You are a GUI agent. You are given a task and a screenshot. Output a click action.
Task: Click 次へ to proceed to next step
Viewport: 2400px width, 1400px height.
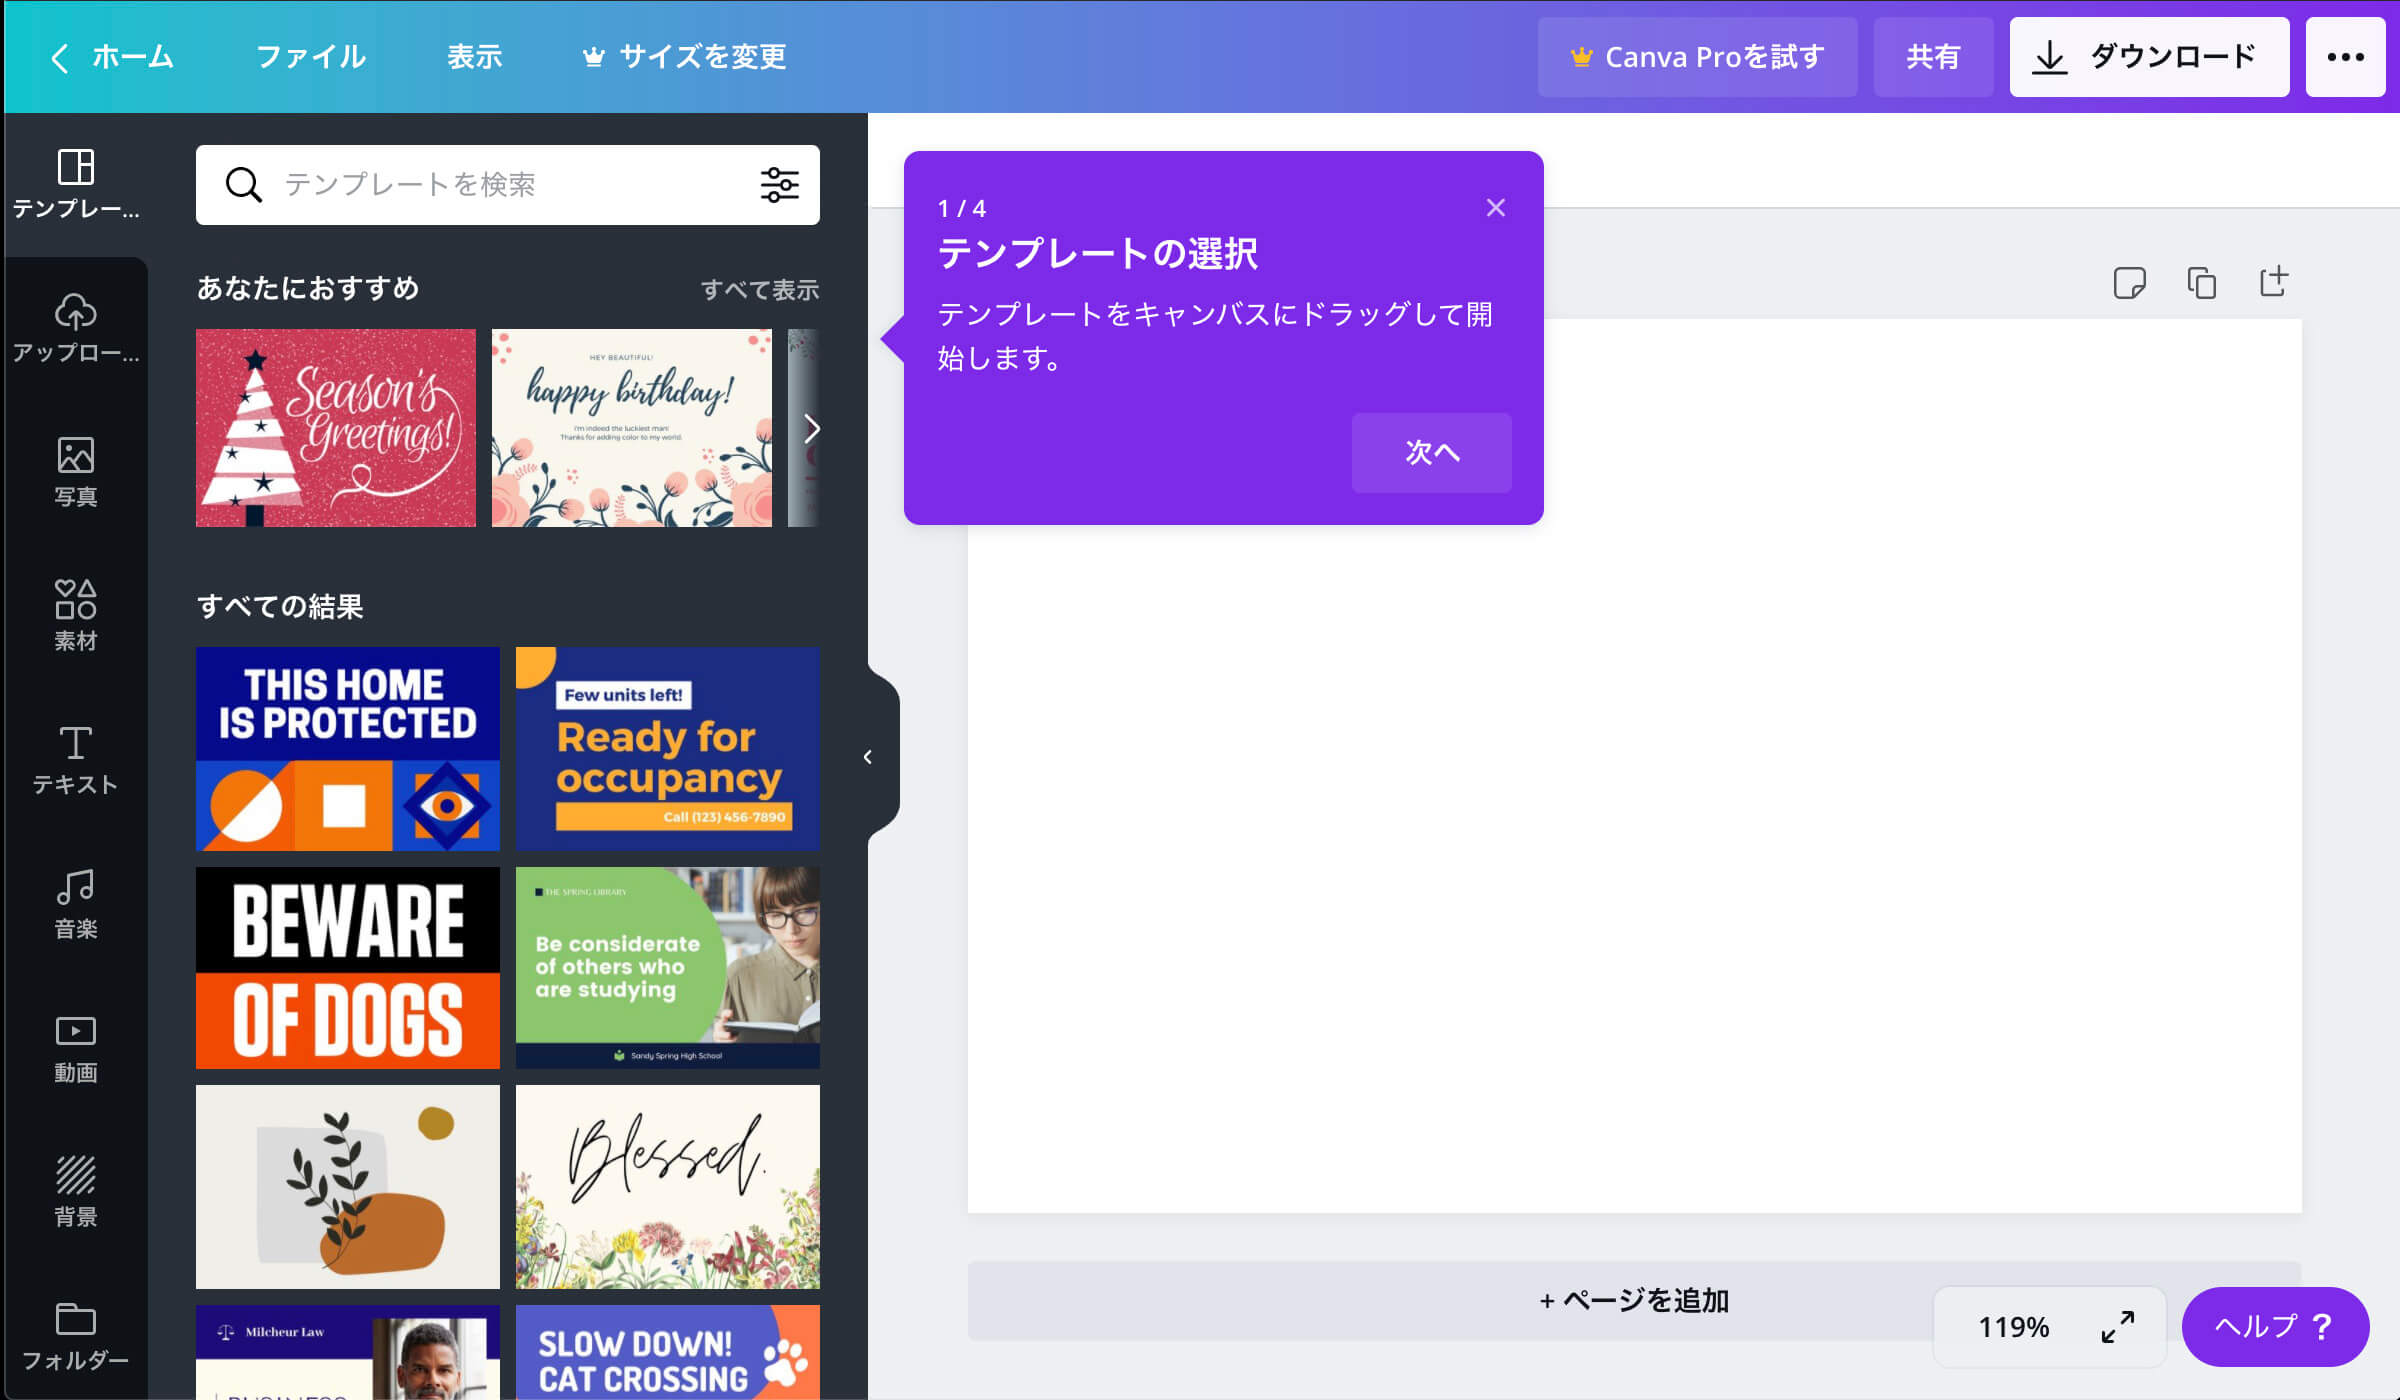click(1428, 452)
